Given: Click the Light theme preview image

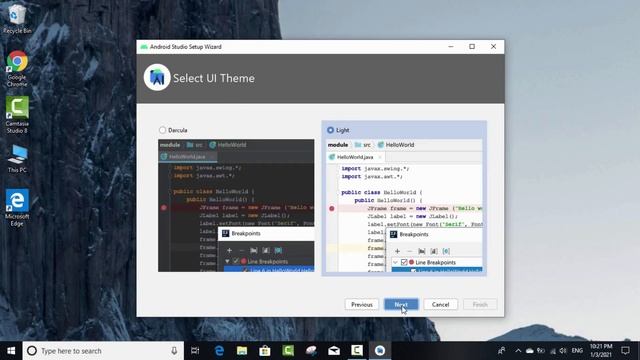Looking at the screenshot, I should 404,205.
